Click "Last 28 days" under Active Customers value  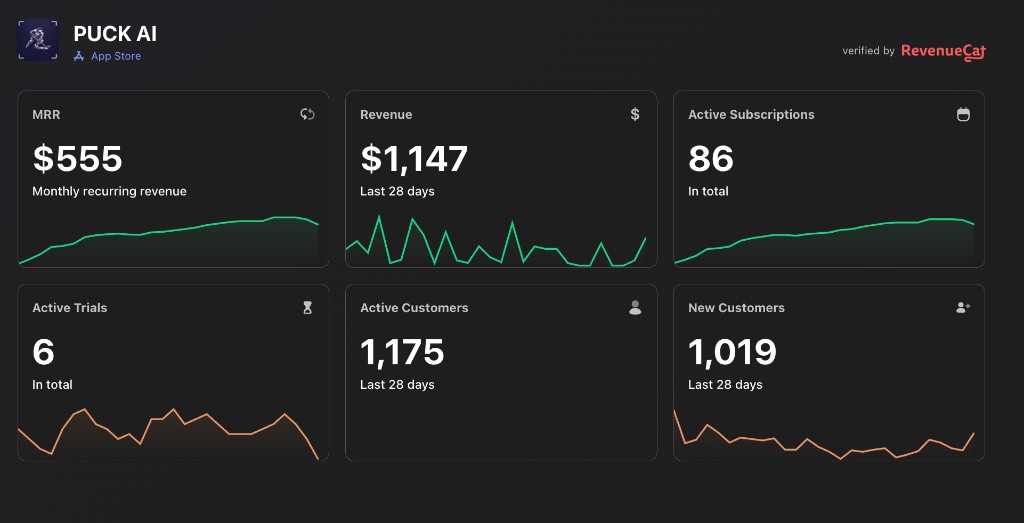pyautogui.click(x=397, y=385)
